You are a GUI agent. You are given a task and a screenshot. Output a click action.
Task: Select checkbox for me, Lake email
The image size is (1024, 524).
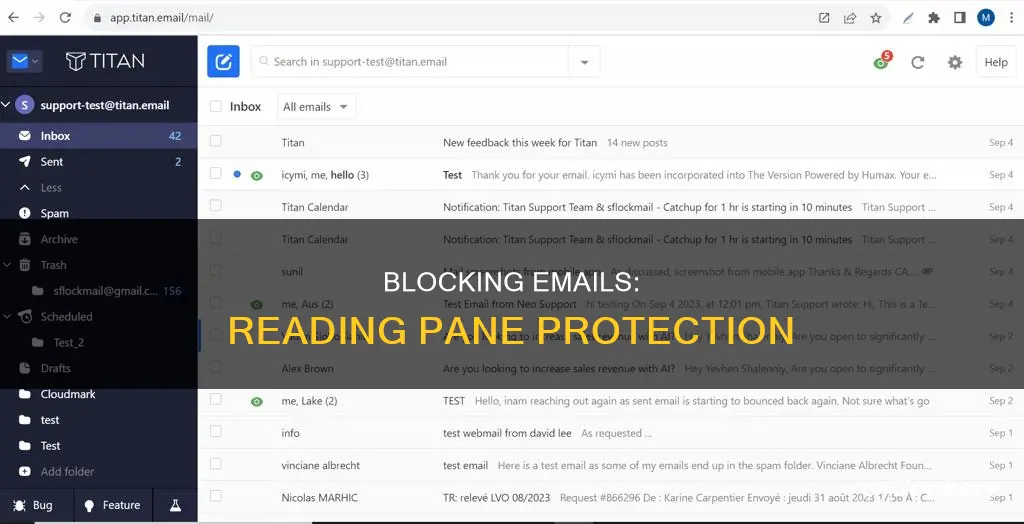point(216,399)
